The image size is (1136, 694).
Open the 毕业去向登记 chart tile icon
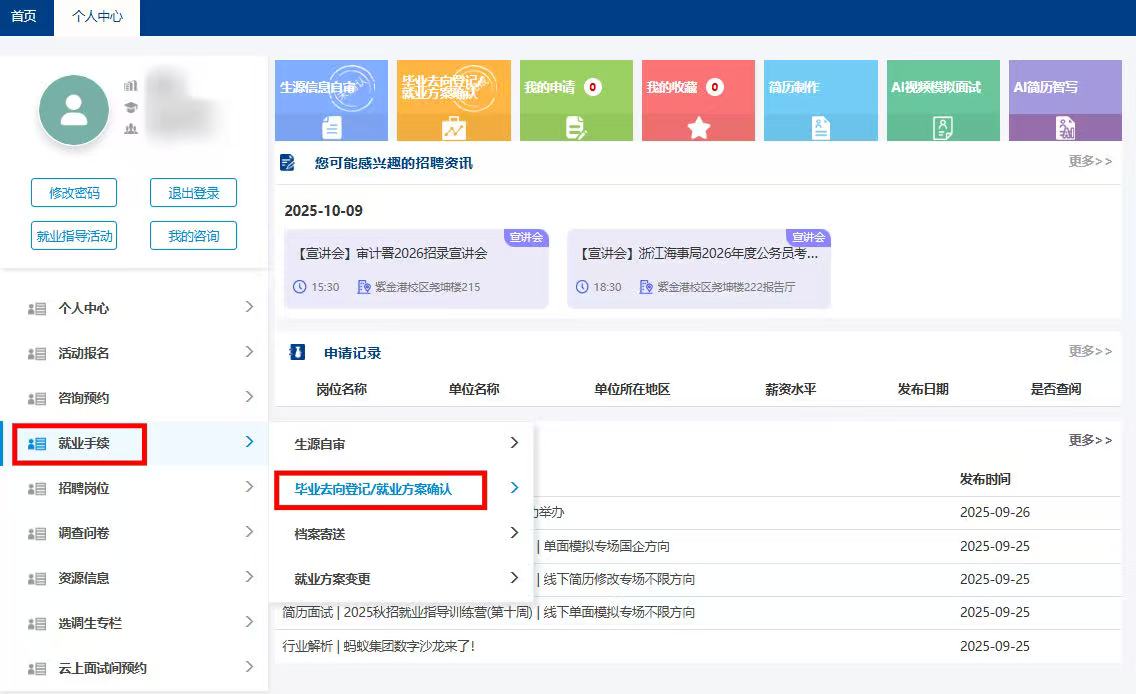point(454,127)
